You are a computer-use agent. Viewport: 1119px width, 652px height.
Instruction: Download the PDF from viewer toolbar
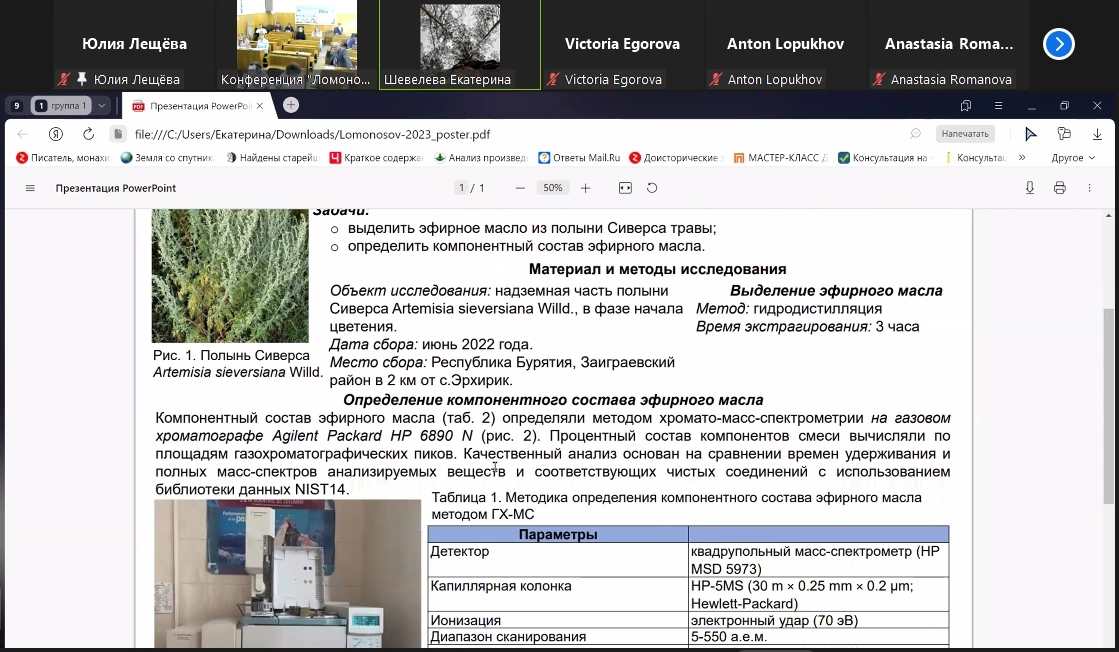[1030, 188]
